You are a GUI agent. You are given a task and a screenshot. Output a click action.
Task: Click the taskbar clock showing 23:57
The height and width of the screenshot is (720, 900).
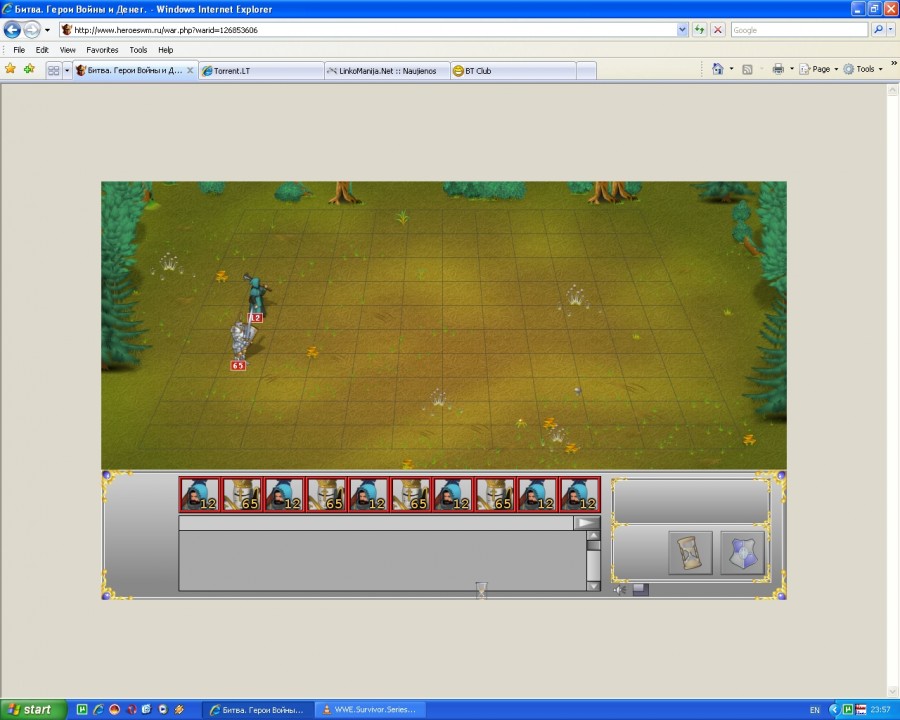point(880,710)
